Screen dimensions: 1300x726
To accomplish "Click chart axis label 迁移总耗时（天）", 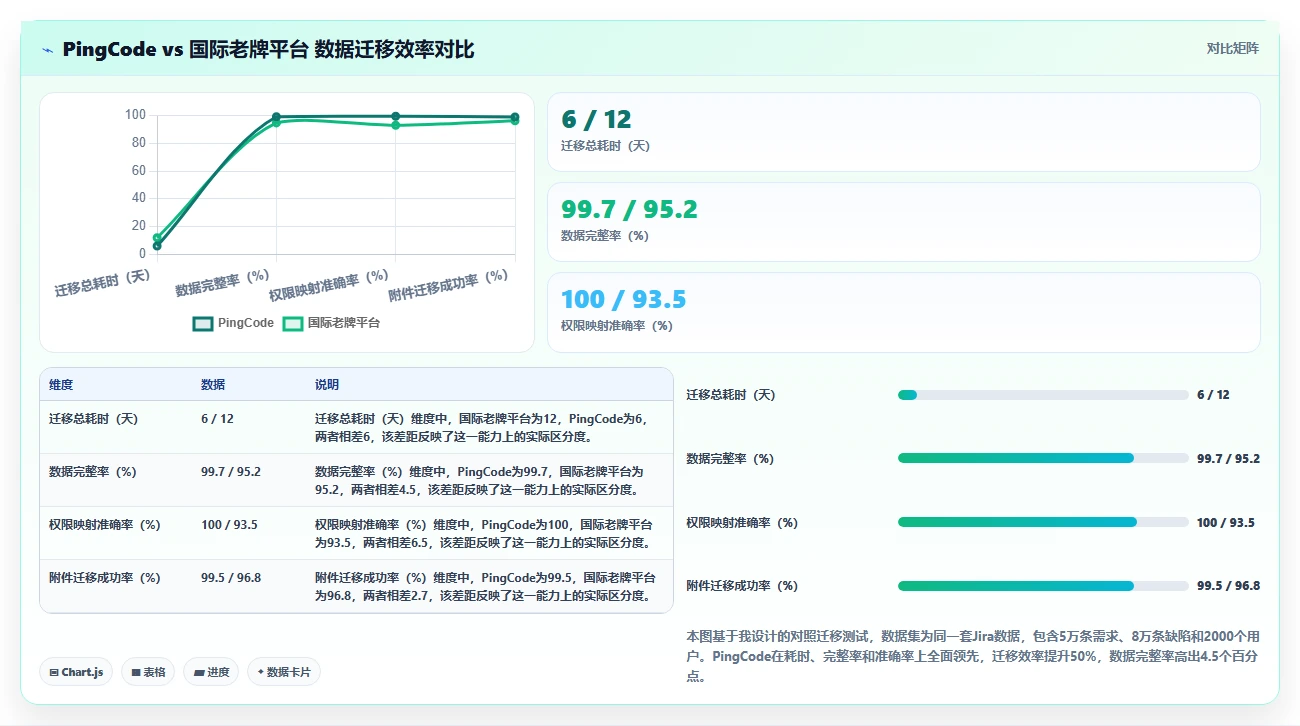I will [x=103, y=283].
